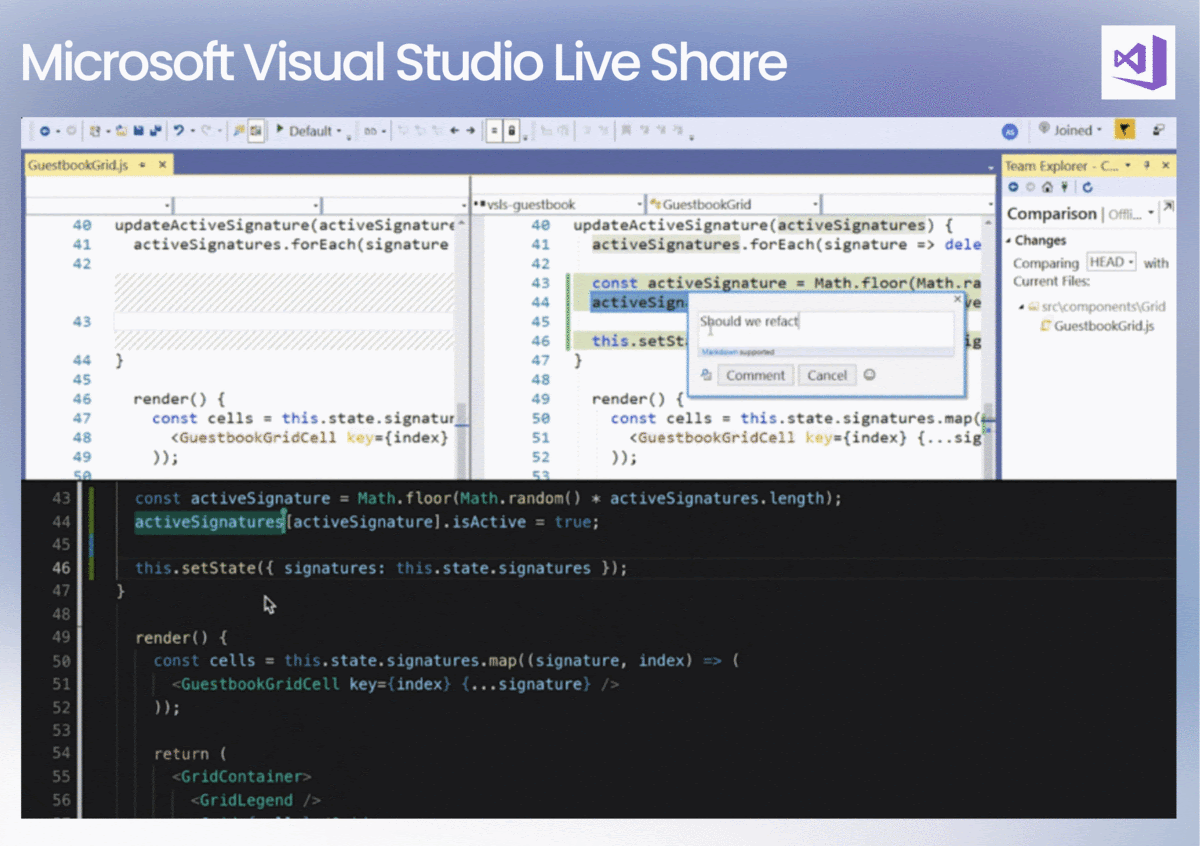Click the Cancel button in comment popup
1200x846 pixels.
(827, 376)
